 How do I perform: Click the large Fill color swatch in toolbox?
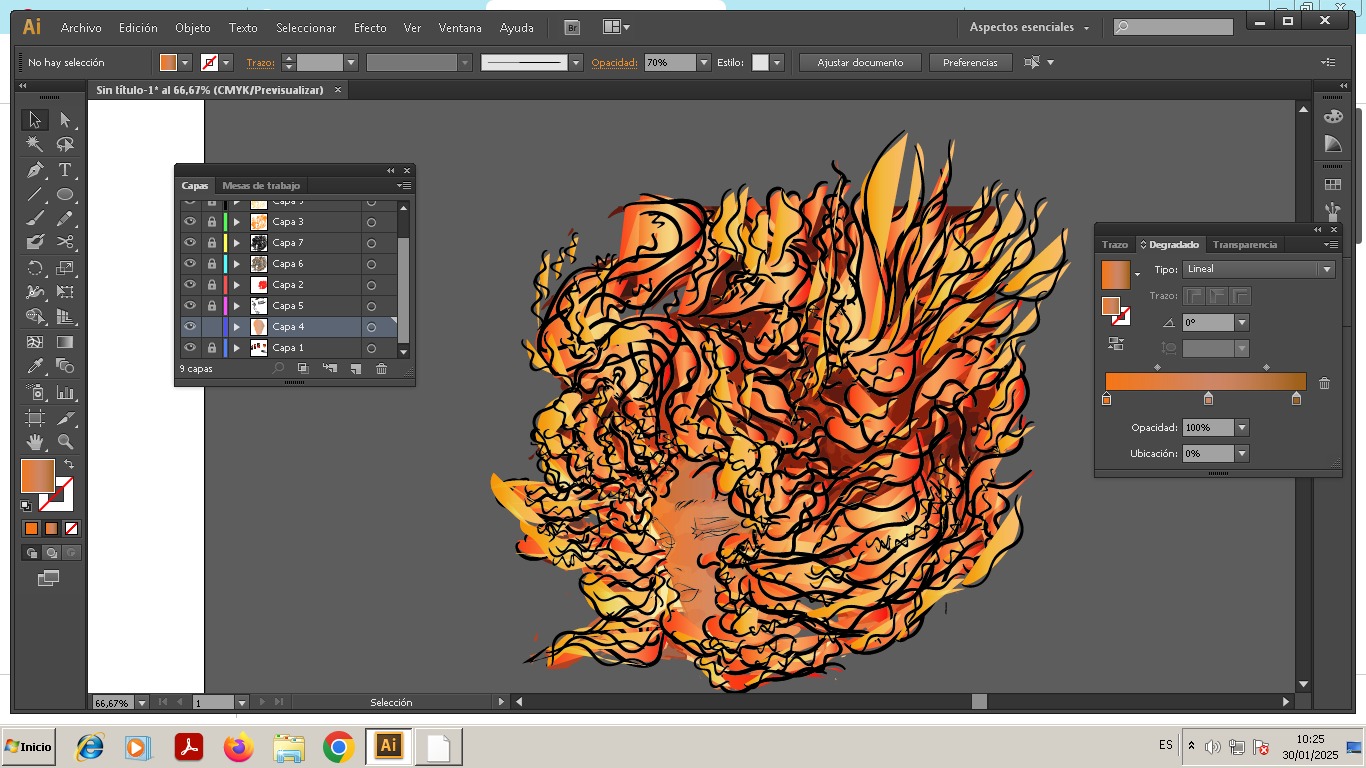coord(38,476)
